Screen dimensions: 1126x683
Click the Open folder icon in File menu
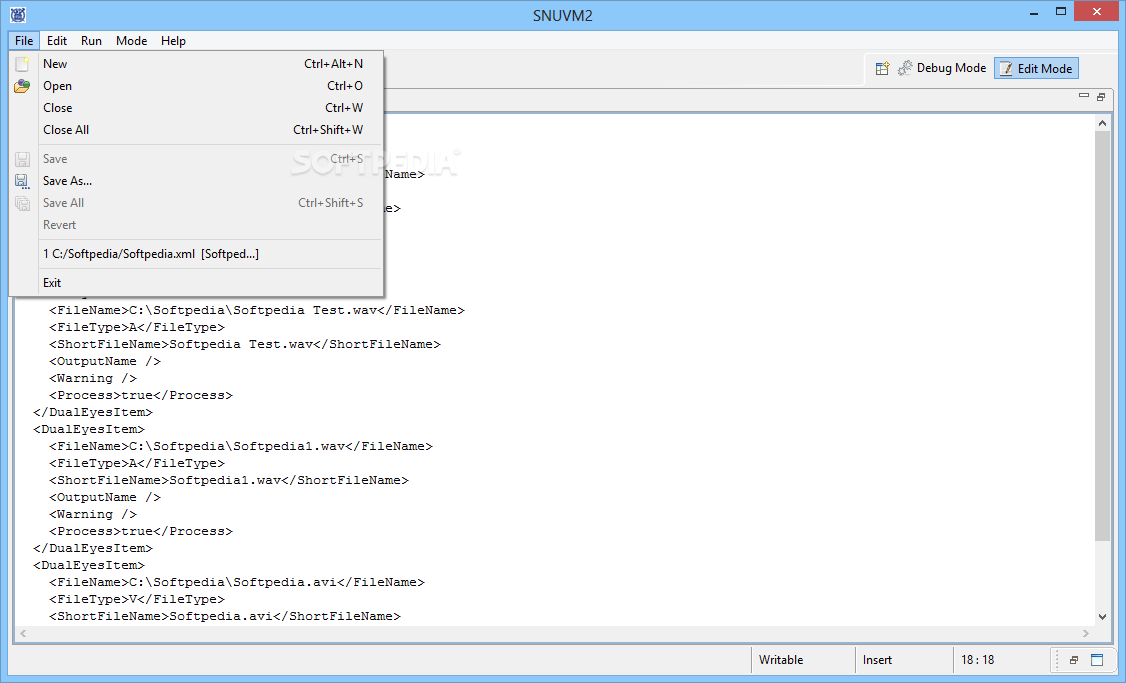22,86
